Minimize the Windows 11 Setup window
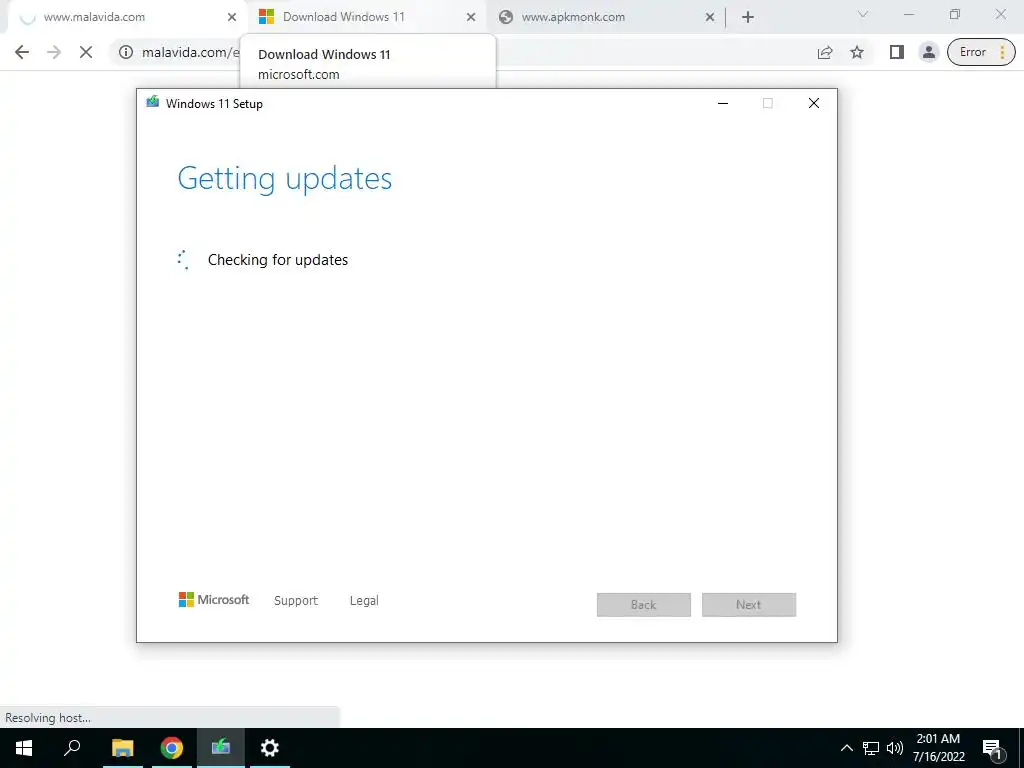 (x=722, y=103)
